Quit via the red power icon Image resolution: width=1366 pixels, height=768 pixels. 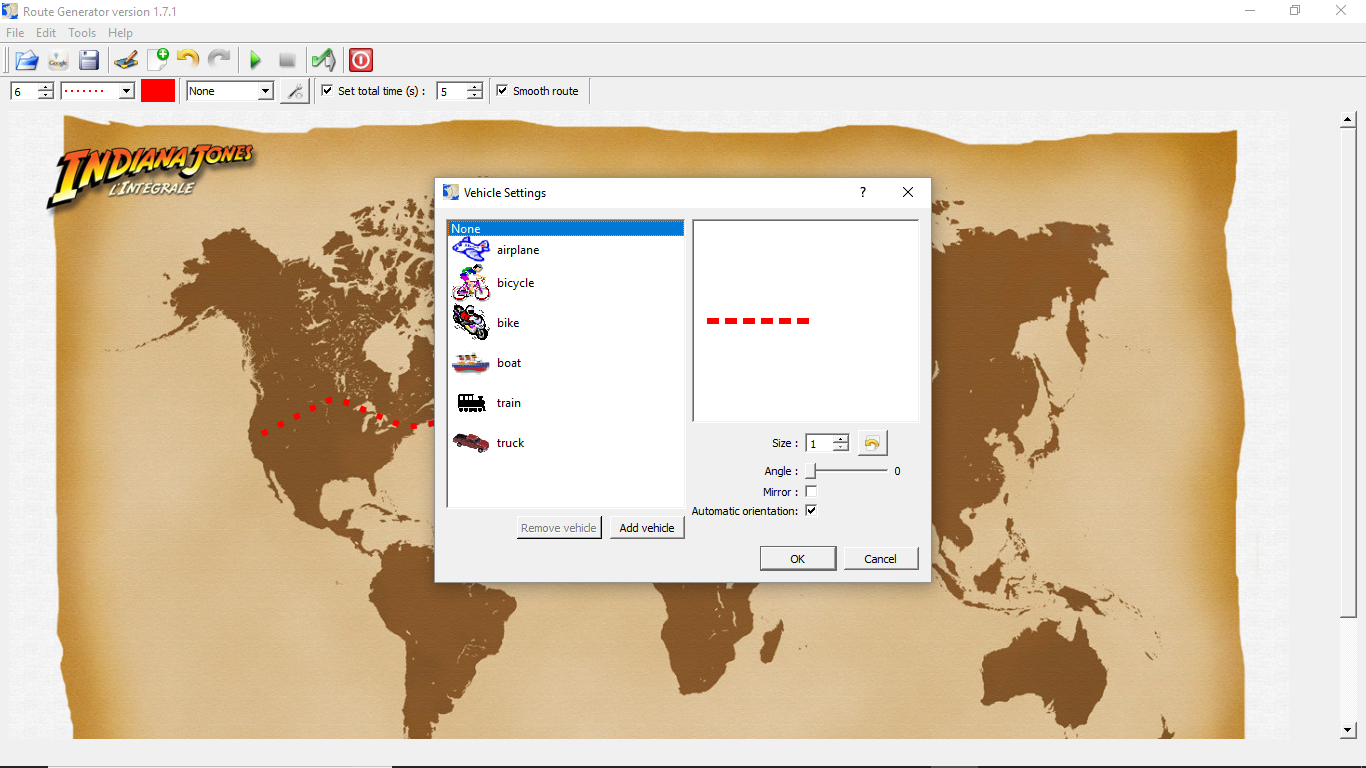(x=361, y=60)
